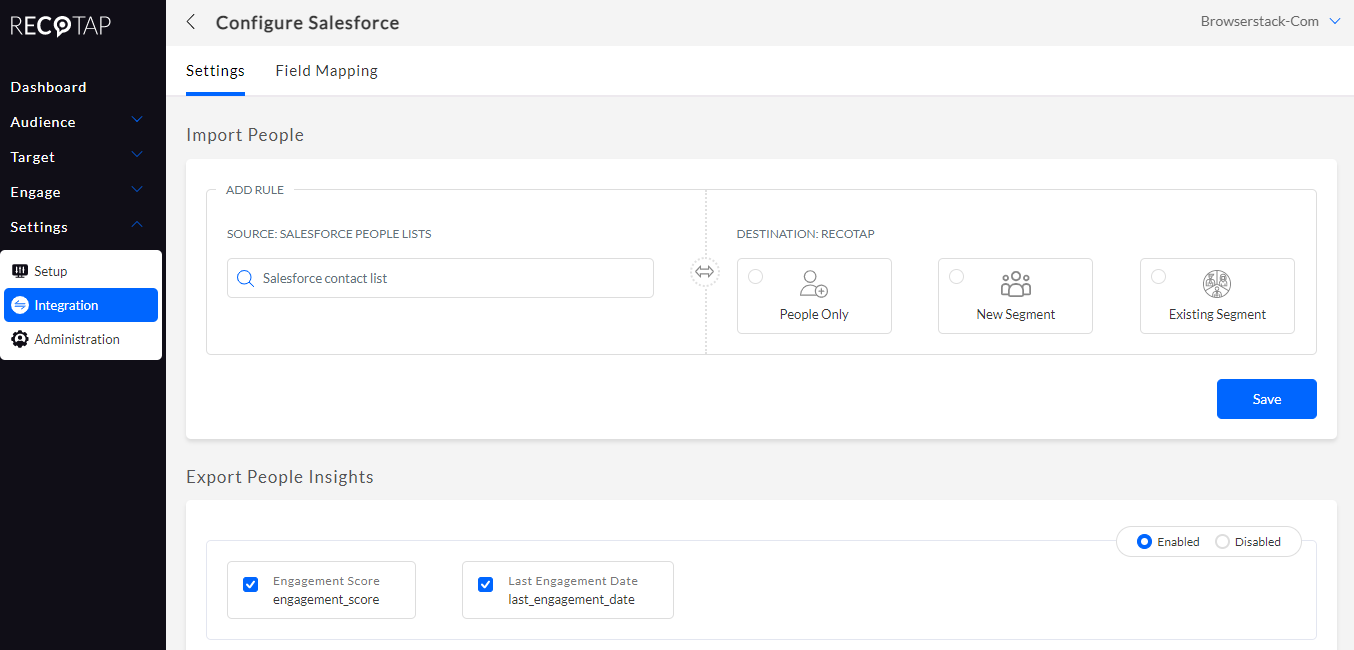
Task: Click the Existing Segment icon
Action: (x=1217, y=283)
